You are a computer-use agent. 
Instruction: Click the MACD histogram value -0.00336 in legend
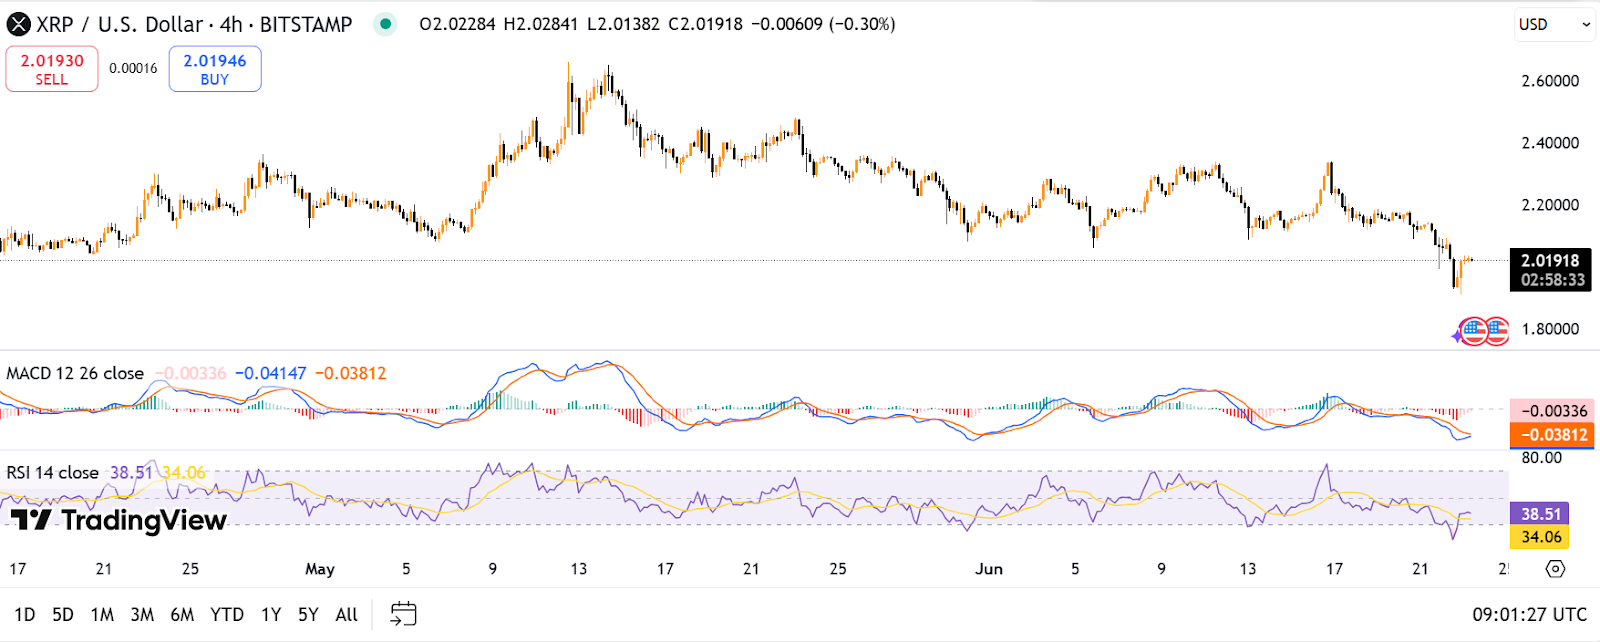click(x=191, y=373)
